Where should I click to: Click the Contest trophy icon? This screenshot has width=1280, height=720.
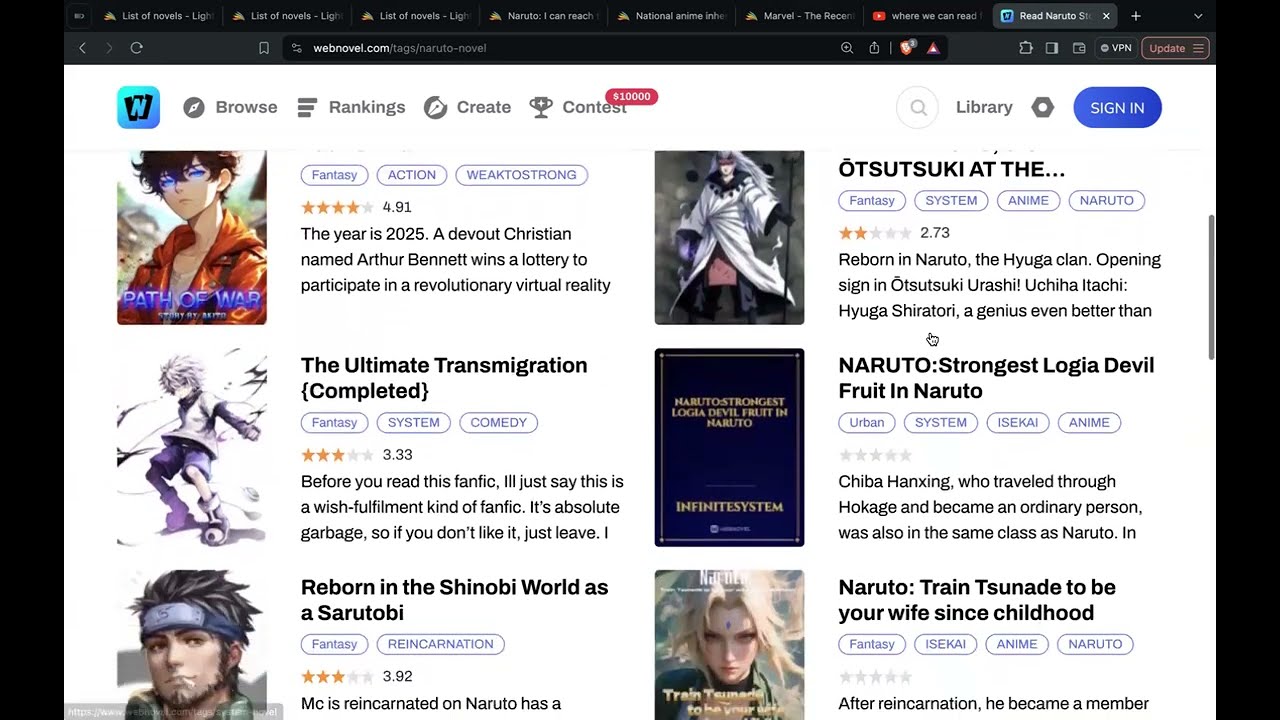tap(541, 107)
